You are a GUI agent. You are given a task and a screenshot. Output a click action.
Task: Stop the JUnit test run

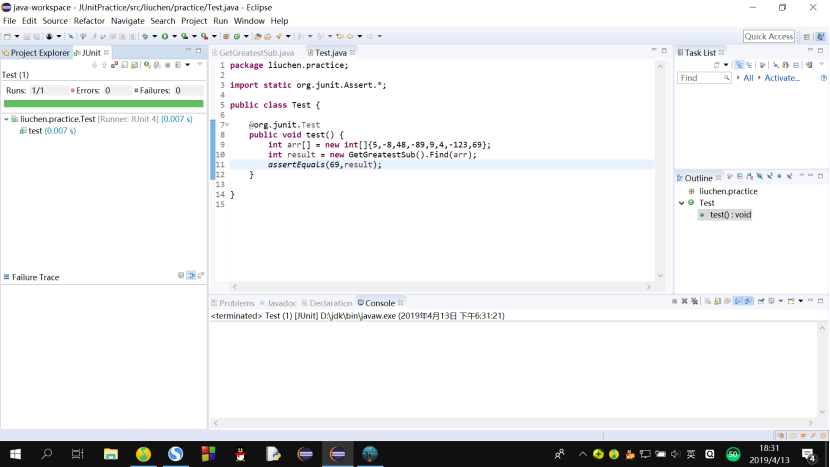click(x=167, y=65)
